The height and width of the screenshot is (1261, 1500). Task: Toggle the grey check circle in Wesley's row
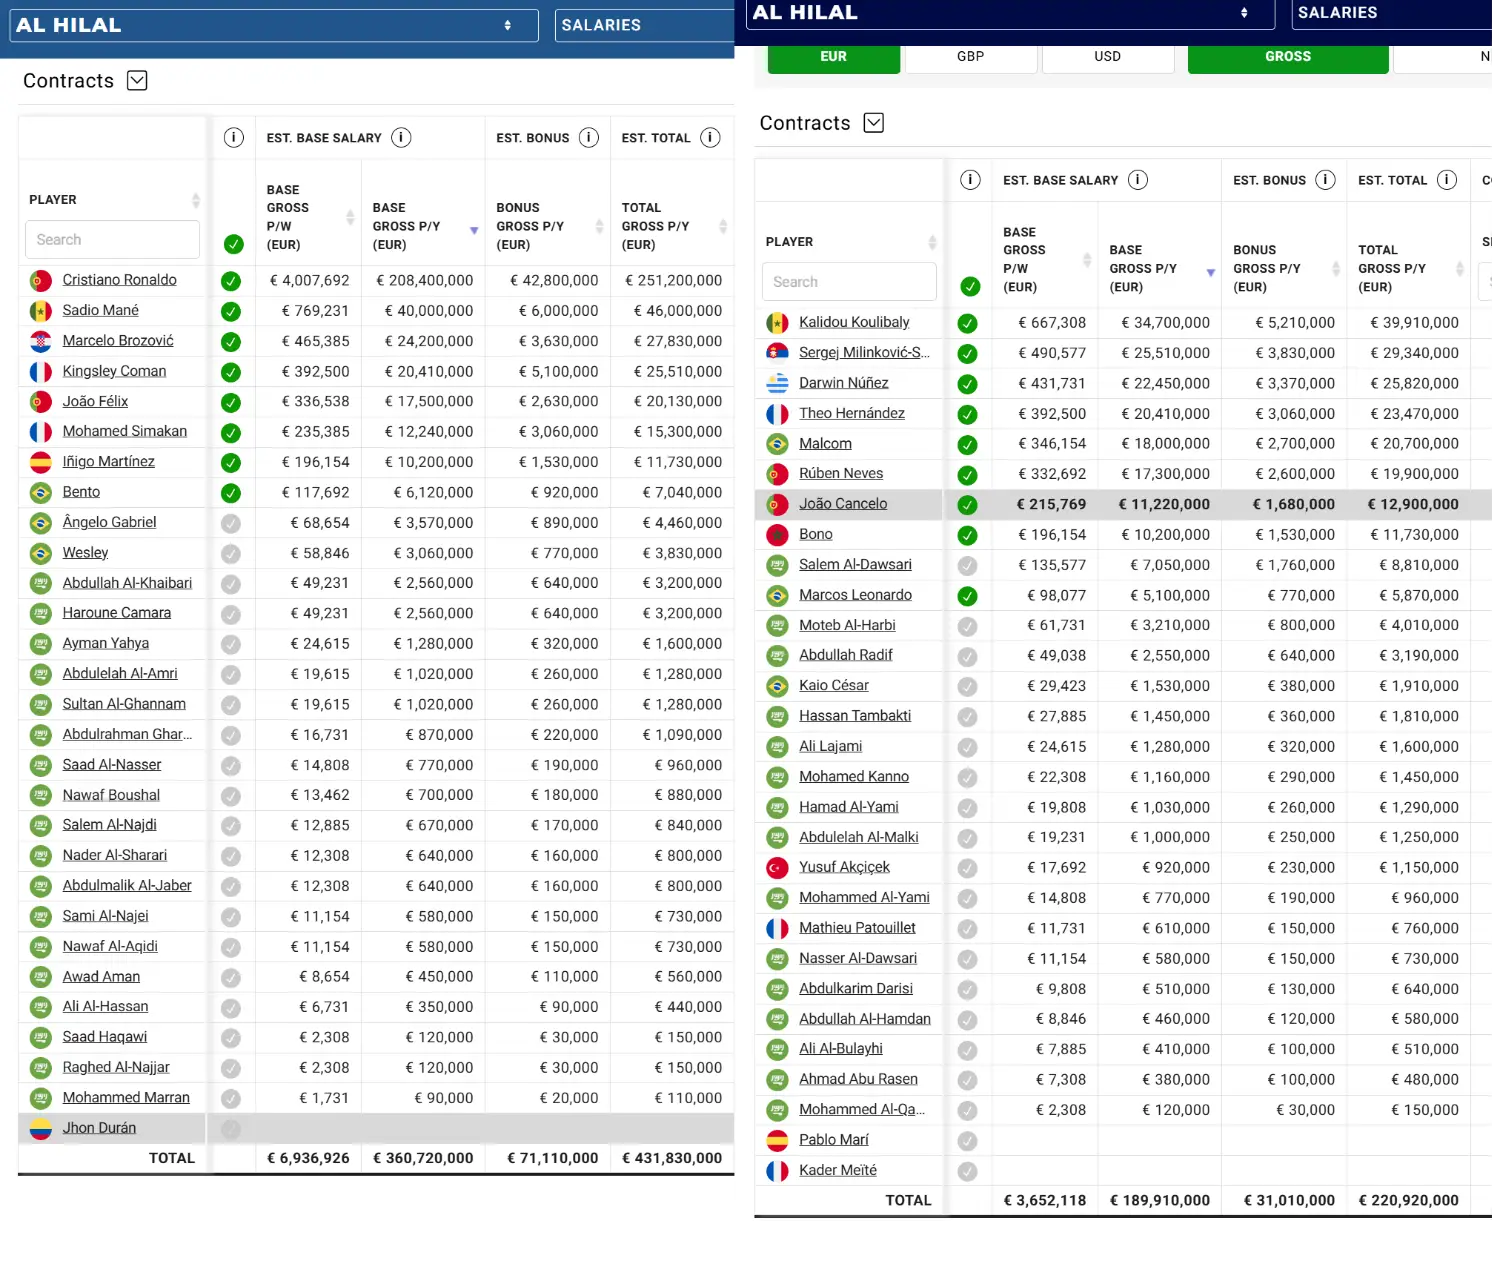click(231, 554)
